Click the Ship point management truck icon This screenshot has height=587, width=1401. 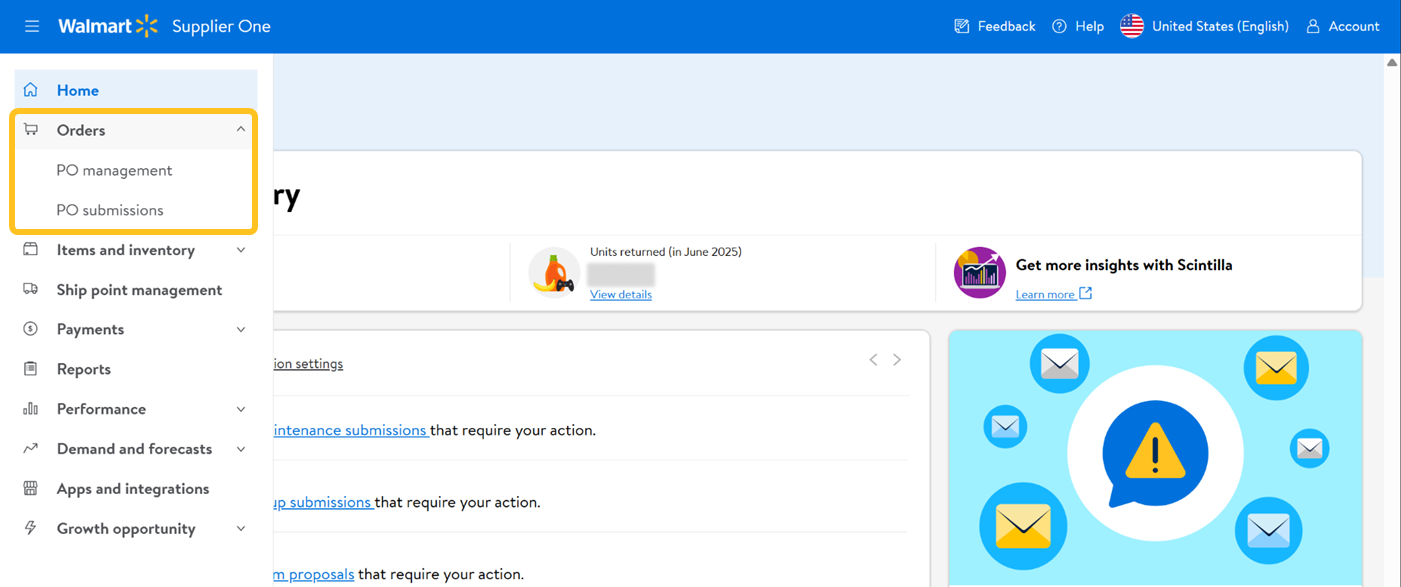(31, 289)
